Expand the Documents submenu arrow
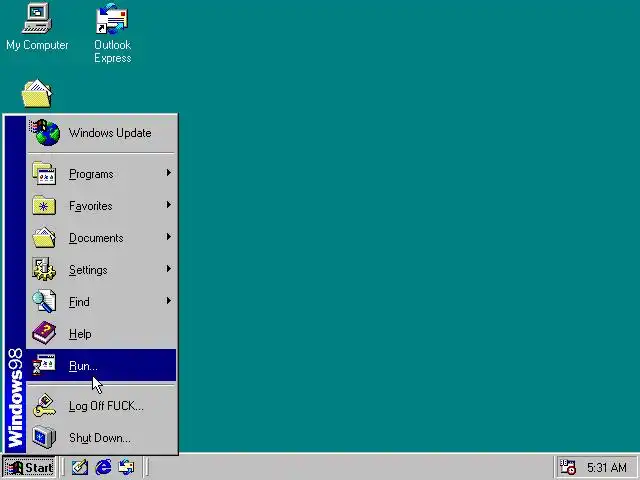This screenshot has height=480, width=640. coord(169,237)
